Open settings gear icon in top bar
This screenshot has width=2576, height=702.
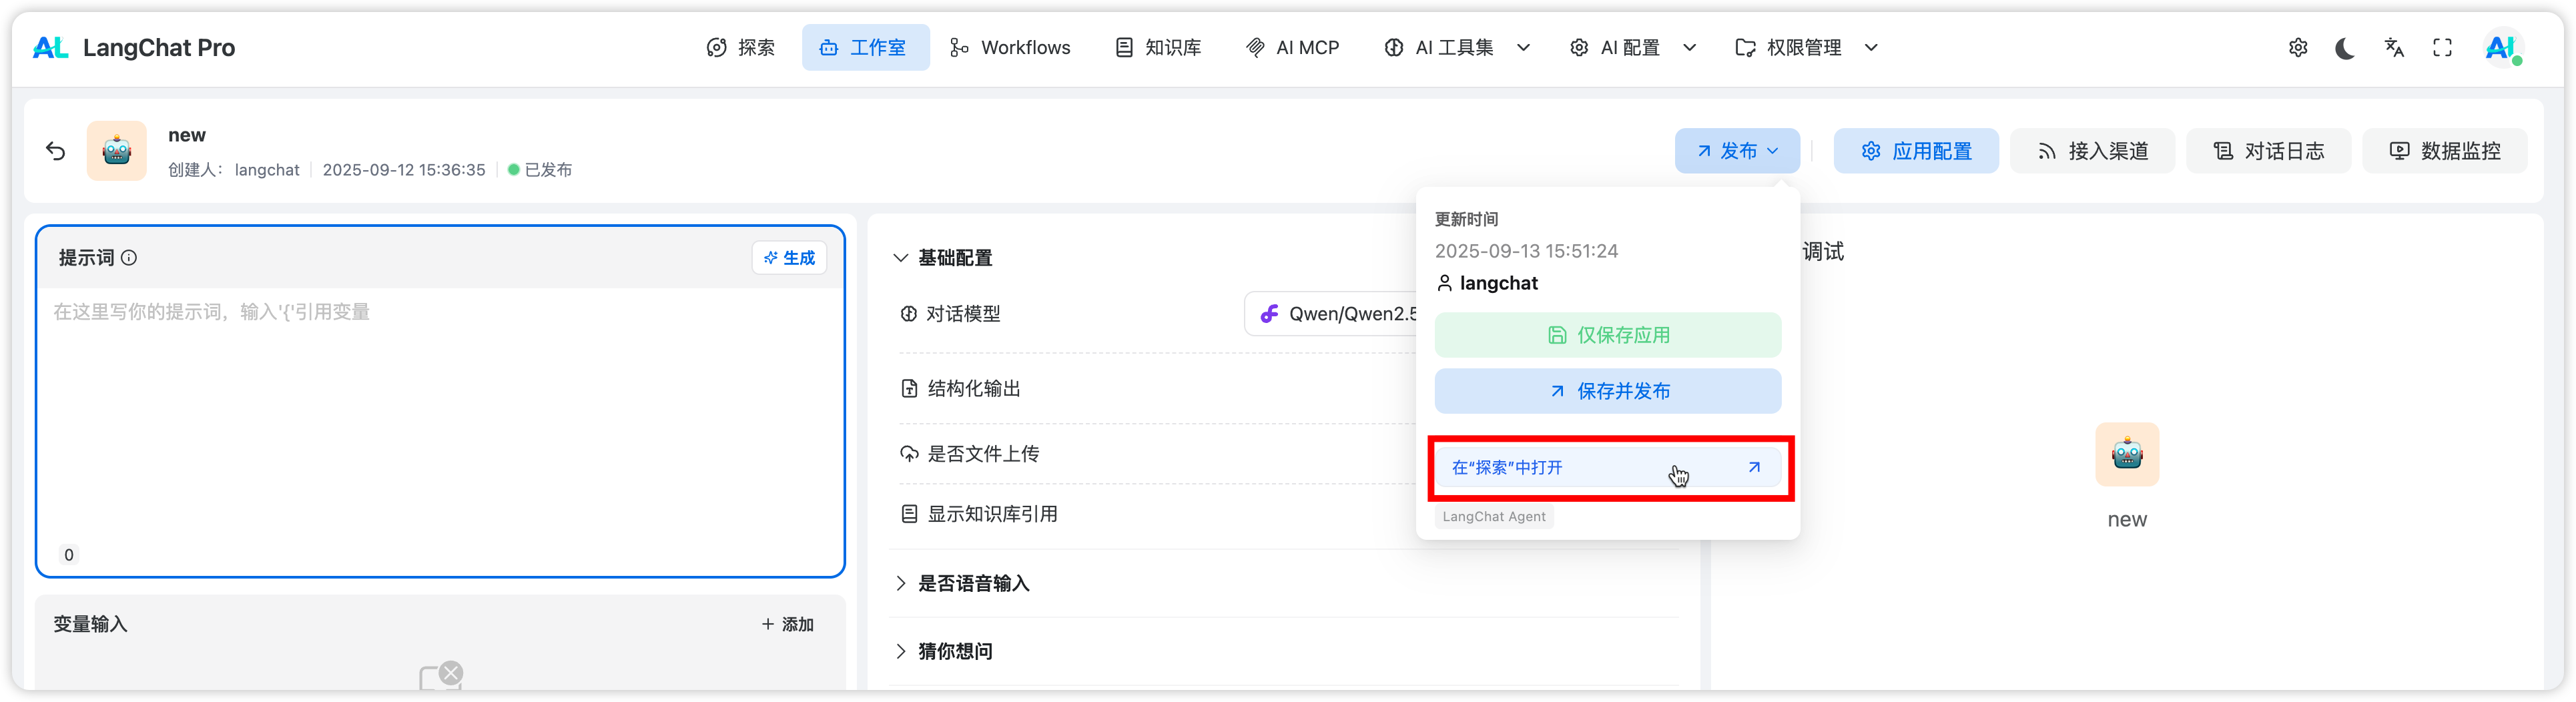(x=2298, y=48)
